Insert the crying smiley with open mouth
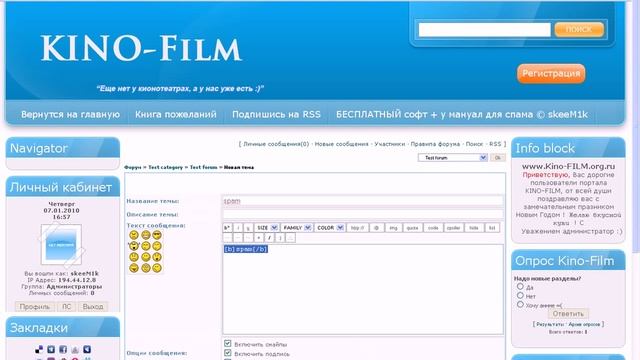Viewport: 640px width, 360px height. [x=133, y=246]
